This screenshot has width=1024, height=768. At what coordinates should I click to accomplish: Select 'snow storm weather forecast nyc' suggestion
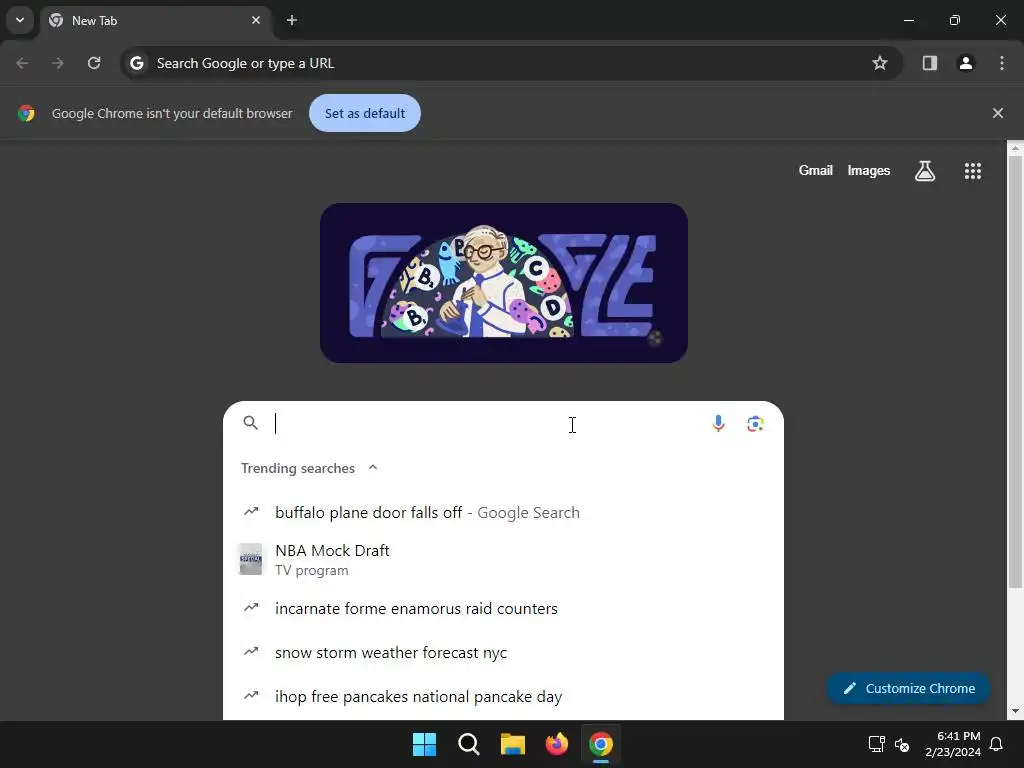[503, 652]
